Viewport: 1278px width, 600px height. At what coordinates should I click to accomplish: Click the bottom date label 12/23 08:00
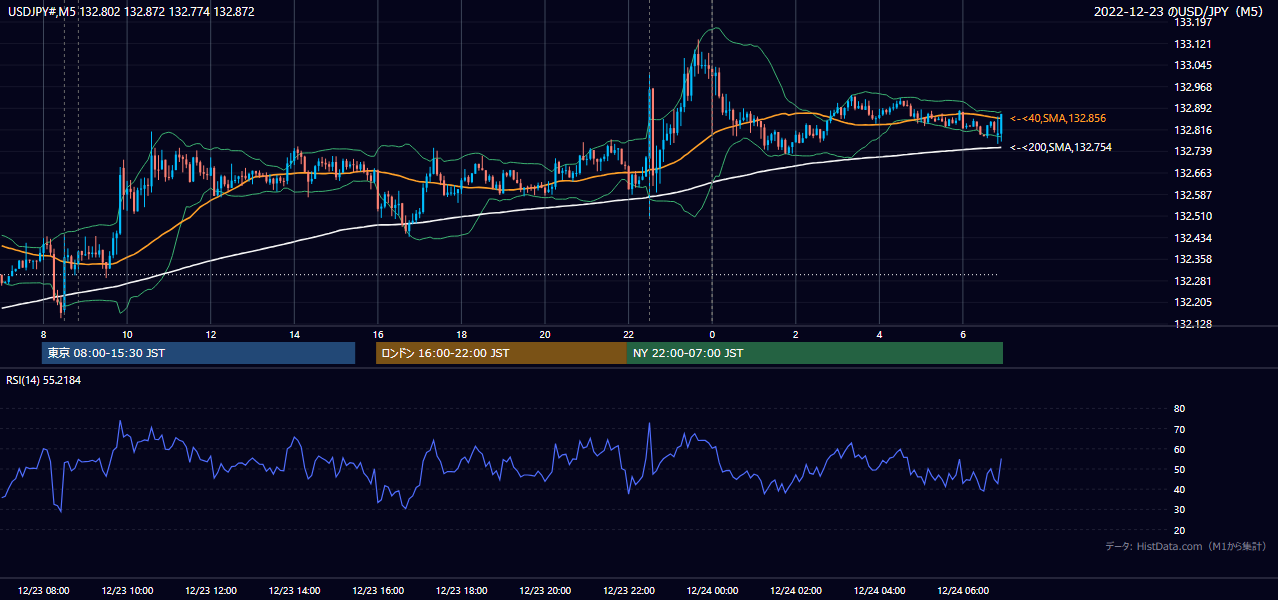coord(44,591)
